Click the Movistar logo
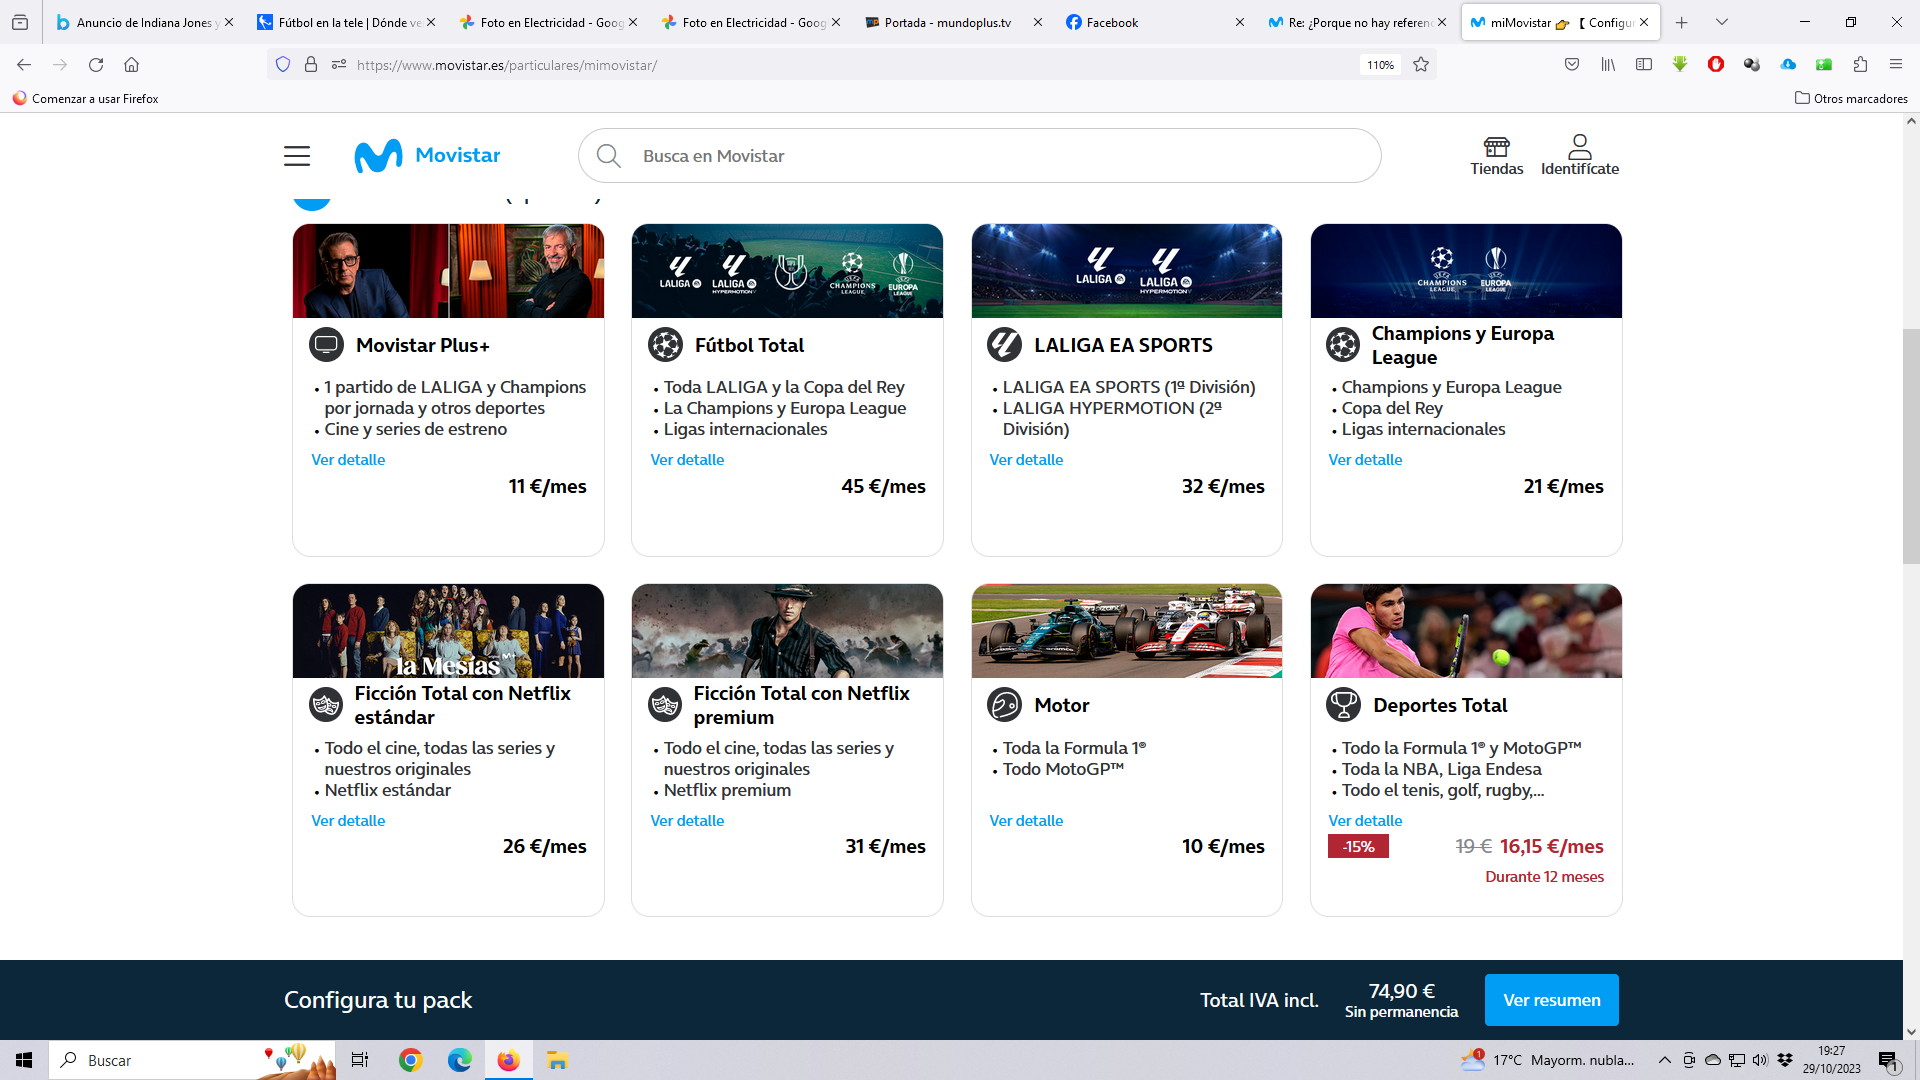Image resolution: width=1920 pixels, height=1080 pixels. pos(427,155)
